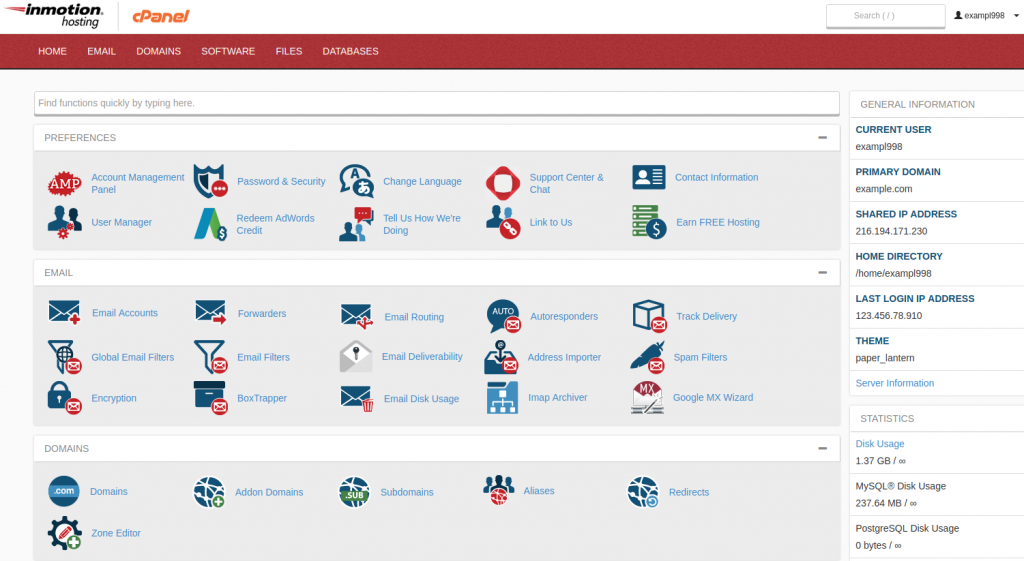Open the Databases menu in navigation bar
1024x561 pixels.
(x=350, y=51)
